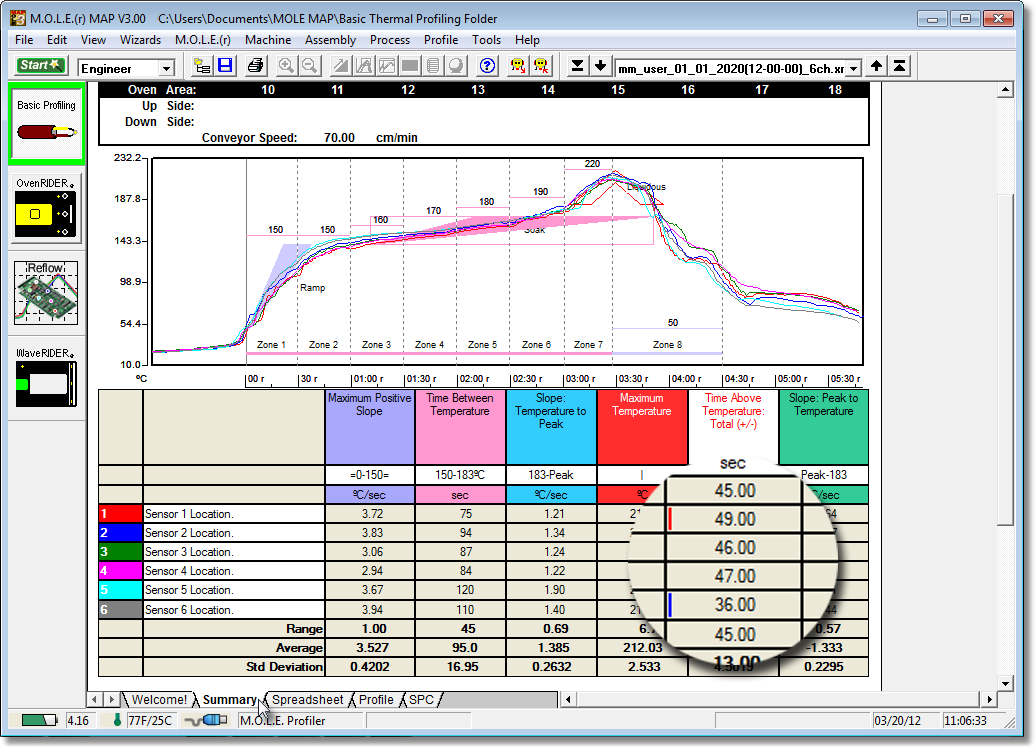The width and height of the screenshot is (1036, 749).
Task: Click the zoom out magnifier icon
Action: coord(309,66)
